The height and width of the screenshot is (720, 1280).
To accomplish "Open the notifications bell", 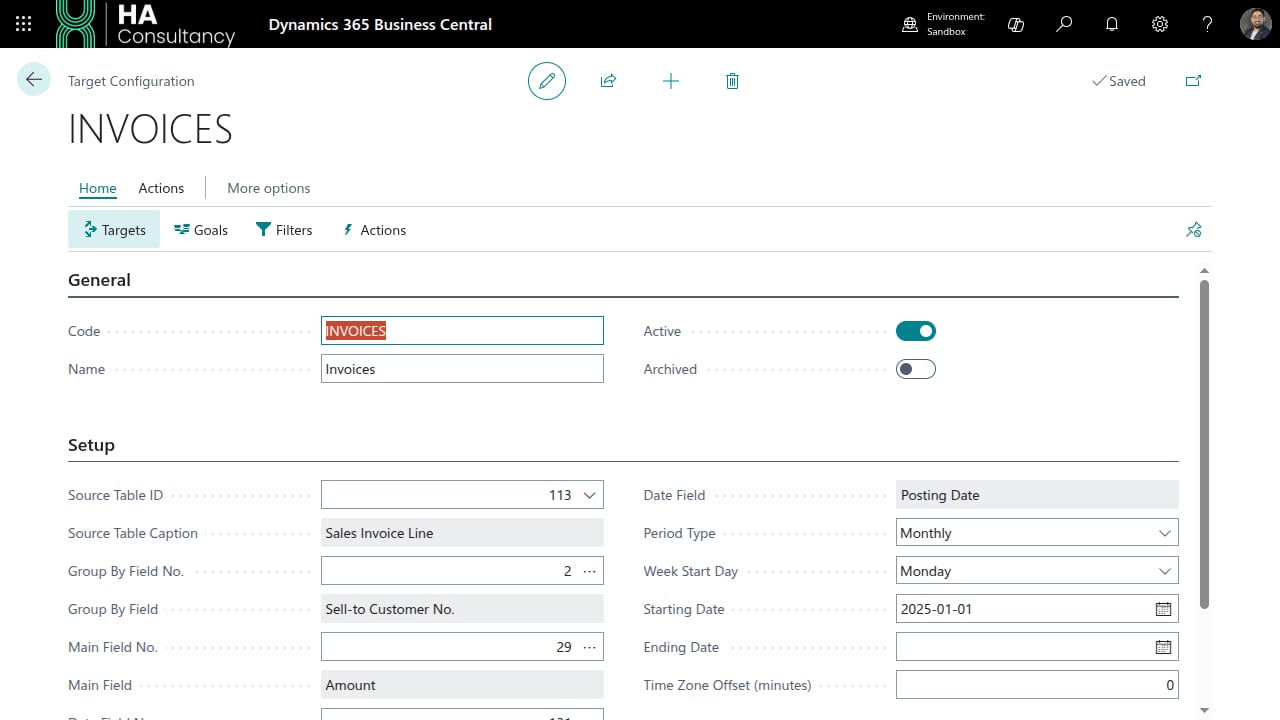I will tap(1112, 24).
